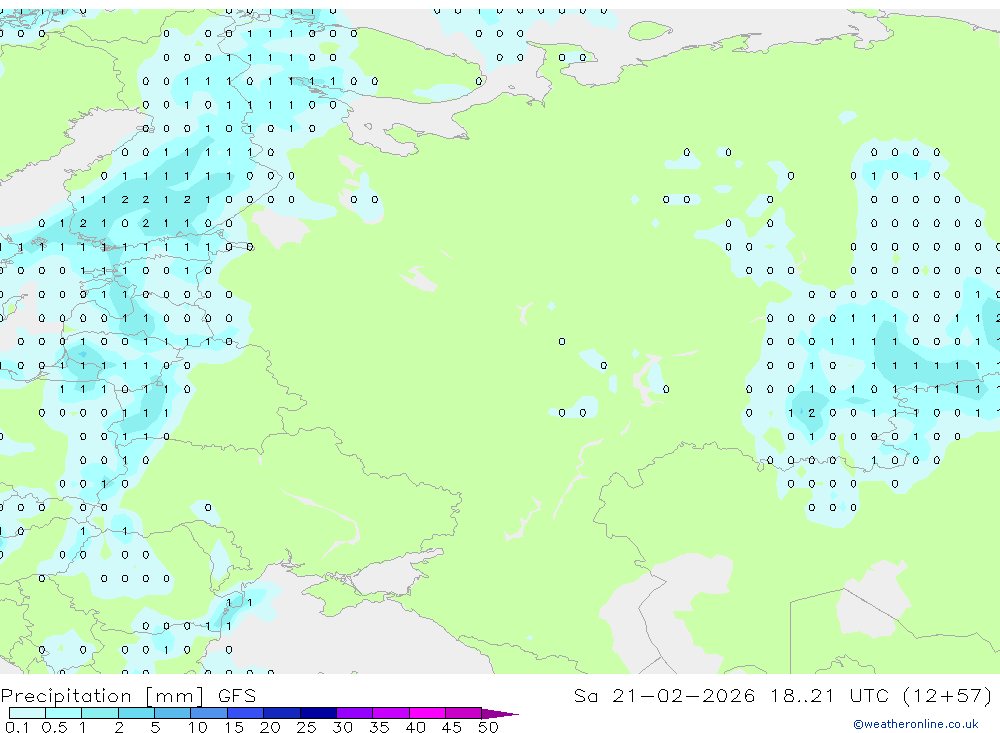Pick the 1–2 mm legend color swatch

pos(100,713)
